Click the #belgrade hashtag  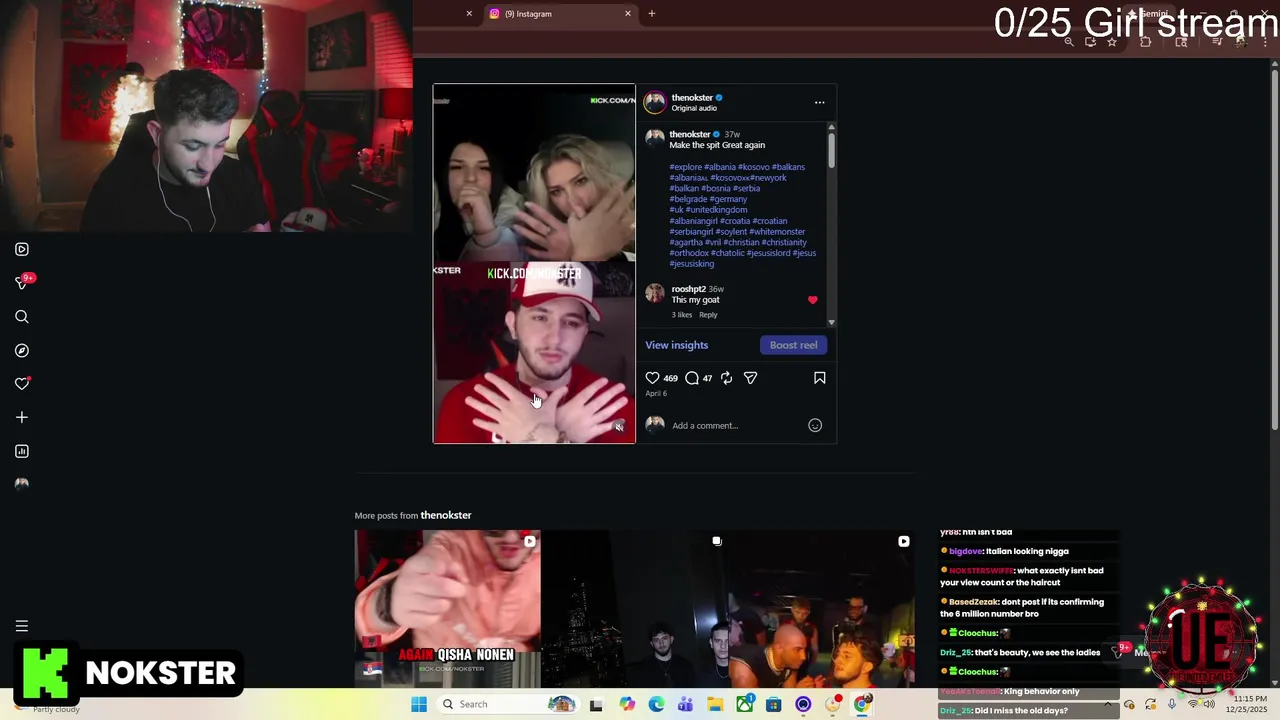(x=688, y=199)
